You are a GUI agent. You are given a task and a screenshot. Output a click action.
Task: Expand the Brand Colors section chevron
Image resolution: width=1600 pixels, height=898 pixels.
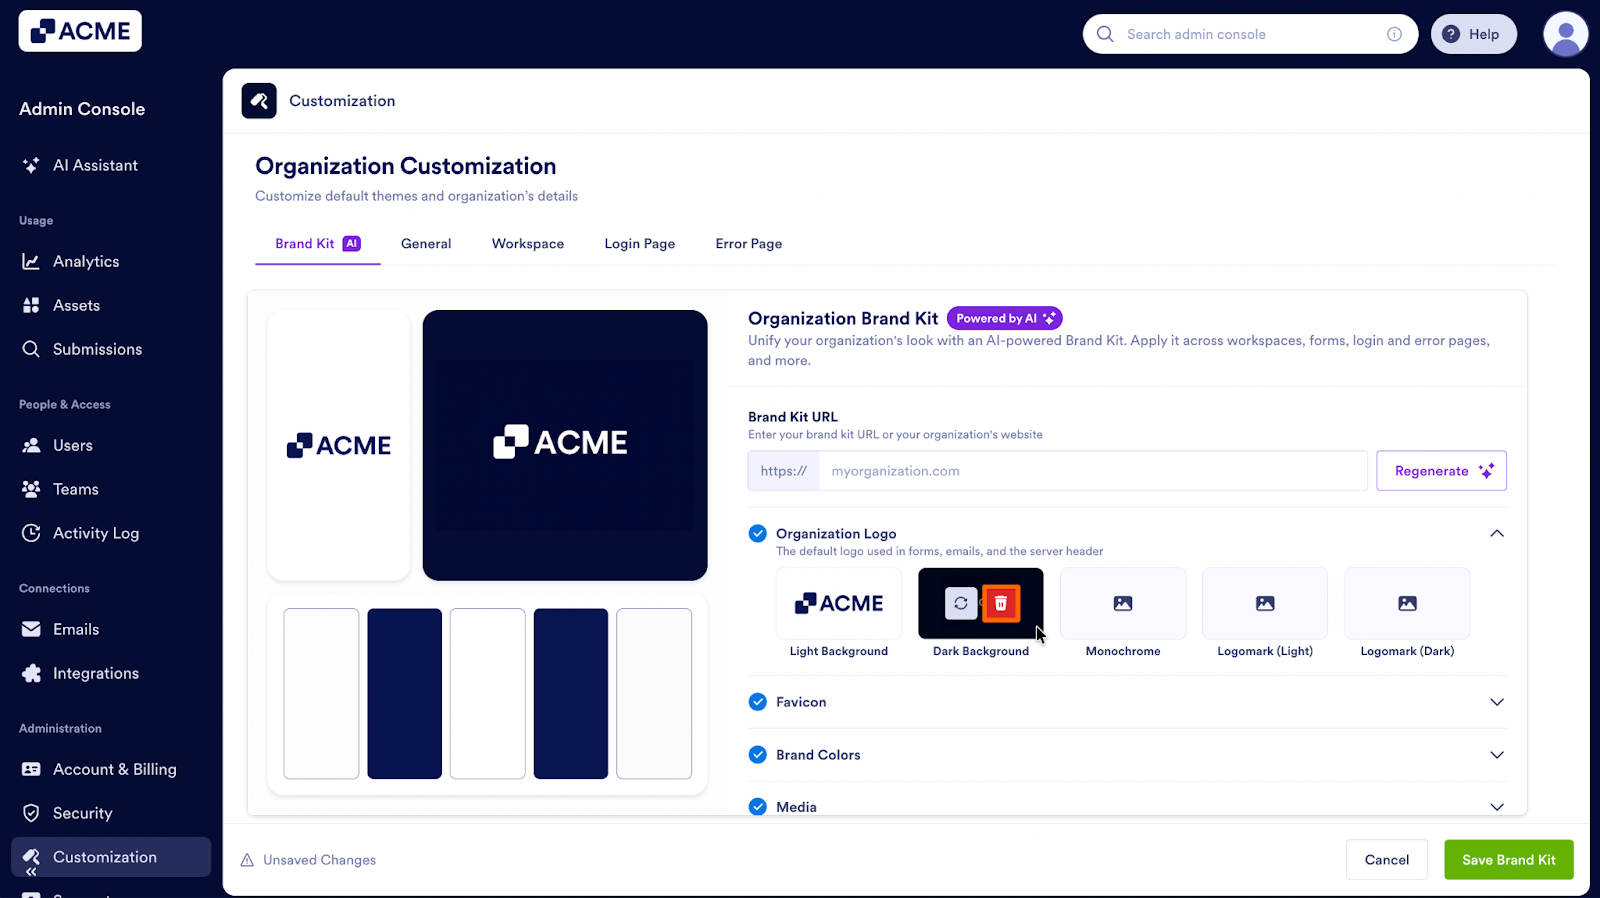(x=1497, y=755)
